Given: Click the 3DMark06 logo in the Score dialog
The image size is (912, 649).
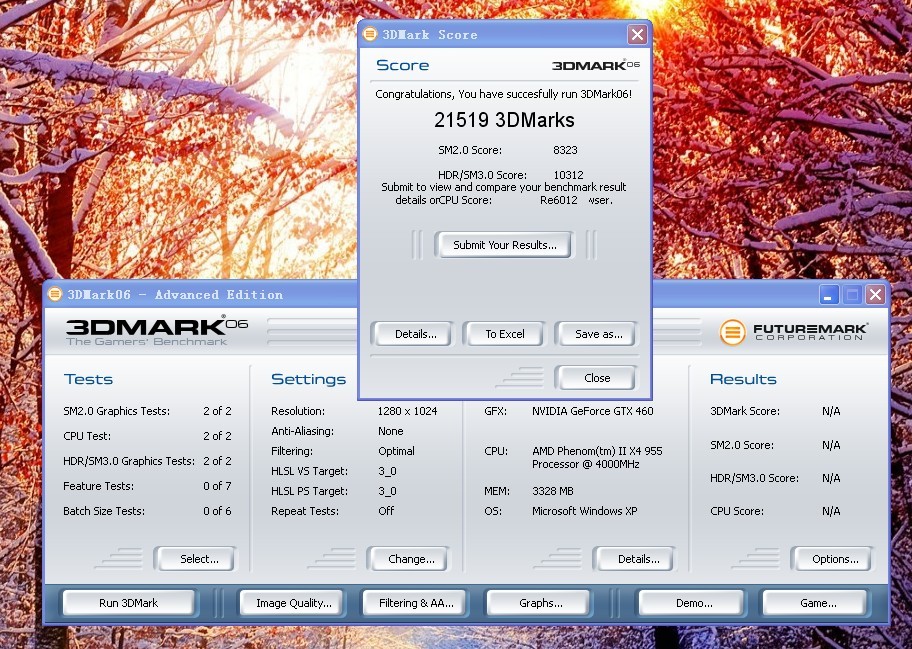Looking at the screenshot, I should [x=596, y=65].
